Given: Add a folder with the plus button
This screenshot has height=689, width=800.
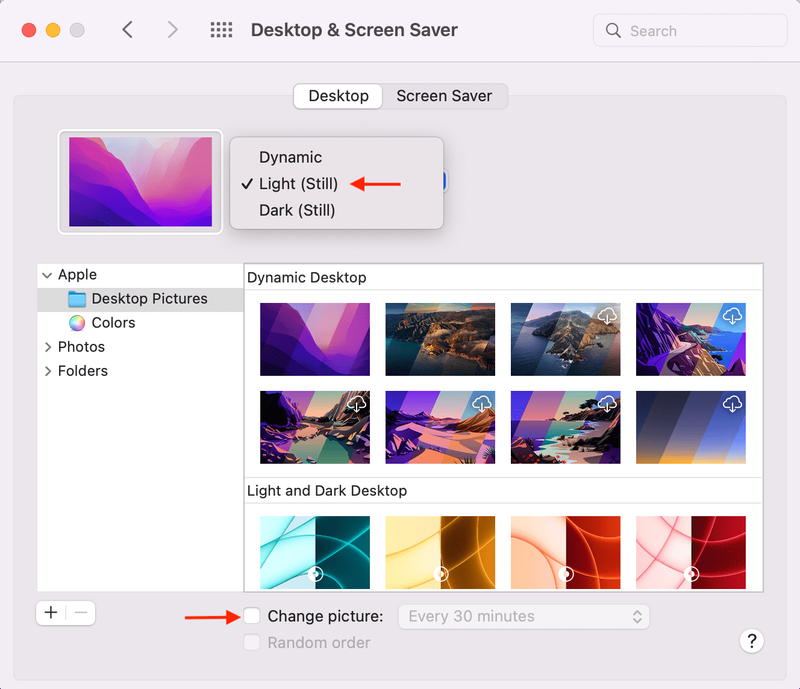Looking at the screenshot, I should [x=51, y=612].
